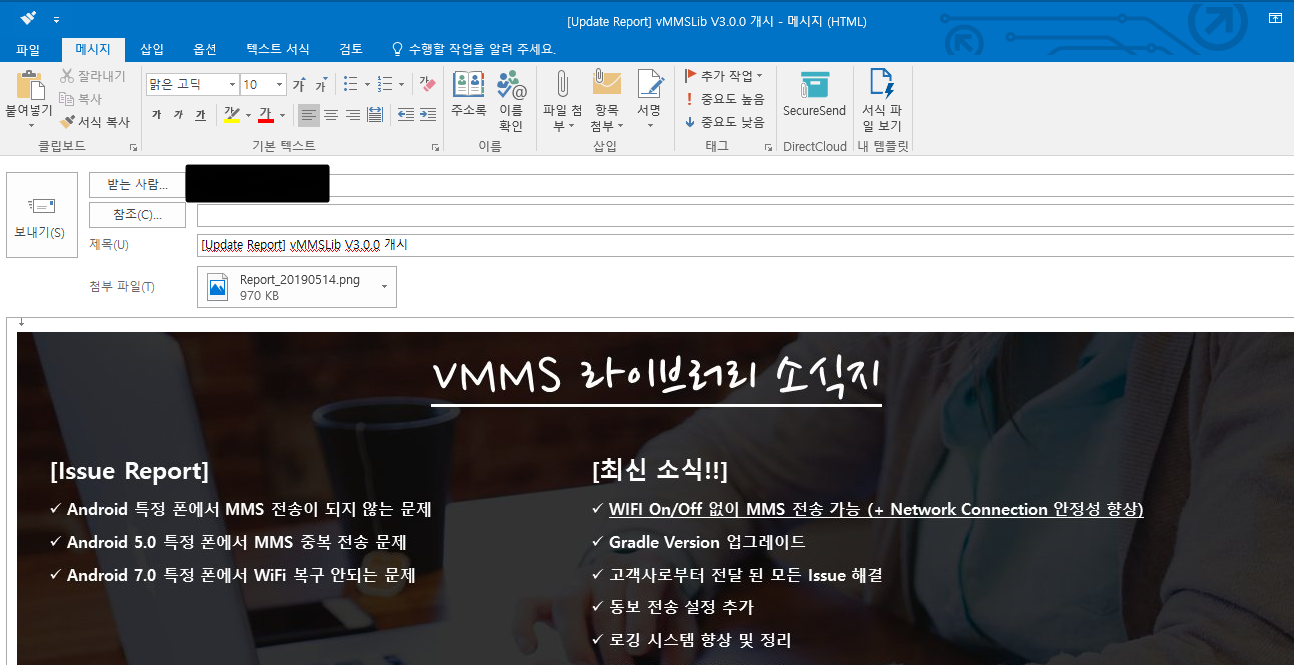The height and width of the screenshot is (665, 1294).
Task: Click Cut (잘라내기) scissors icon
Action: click(x=67, y=76)
